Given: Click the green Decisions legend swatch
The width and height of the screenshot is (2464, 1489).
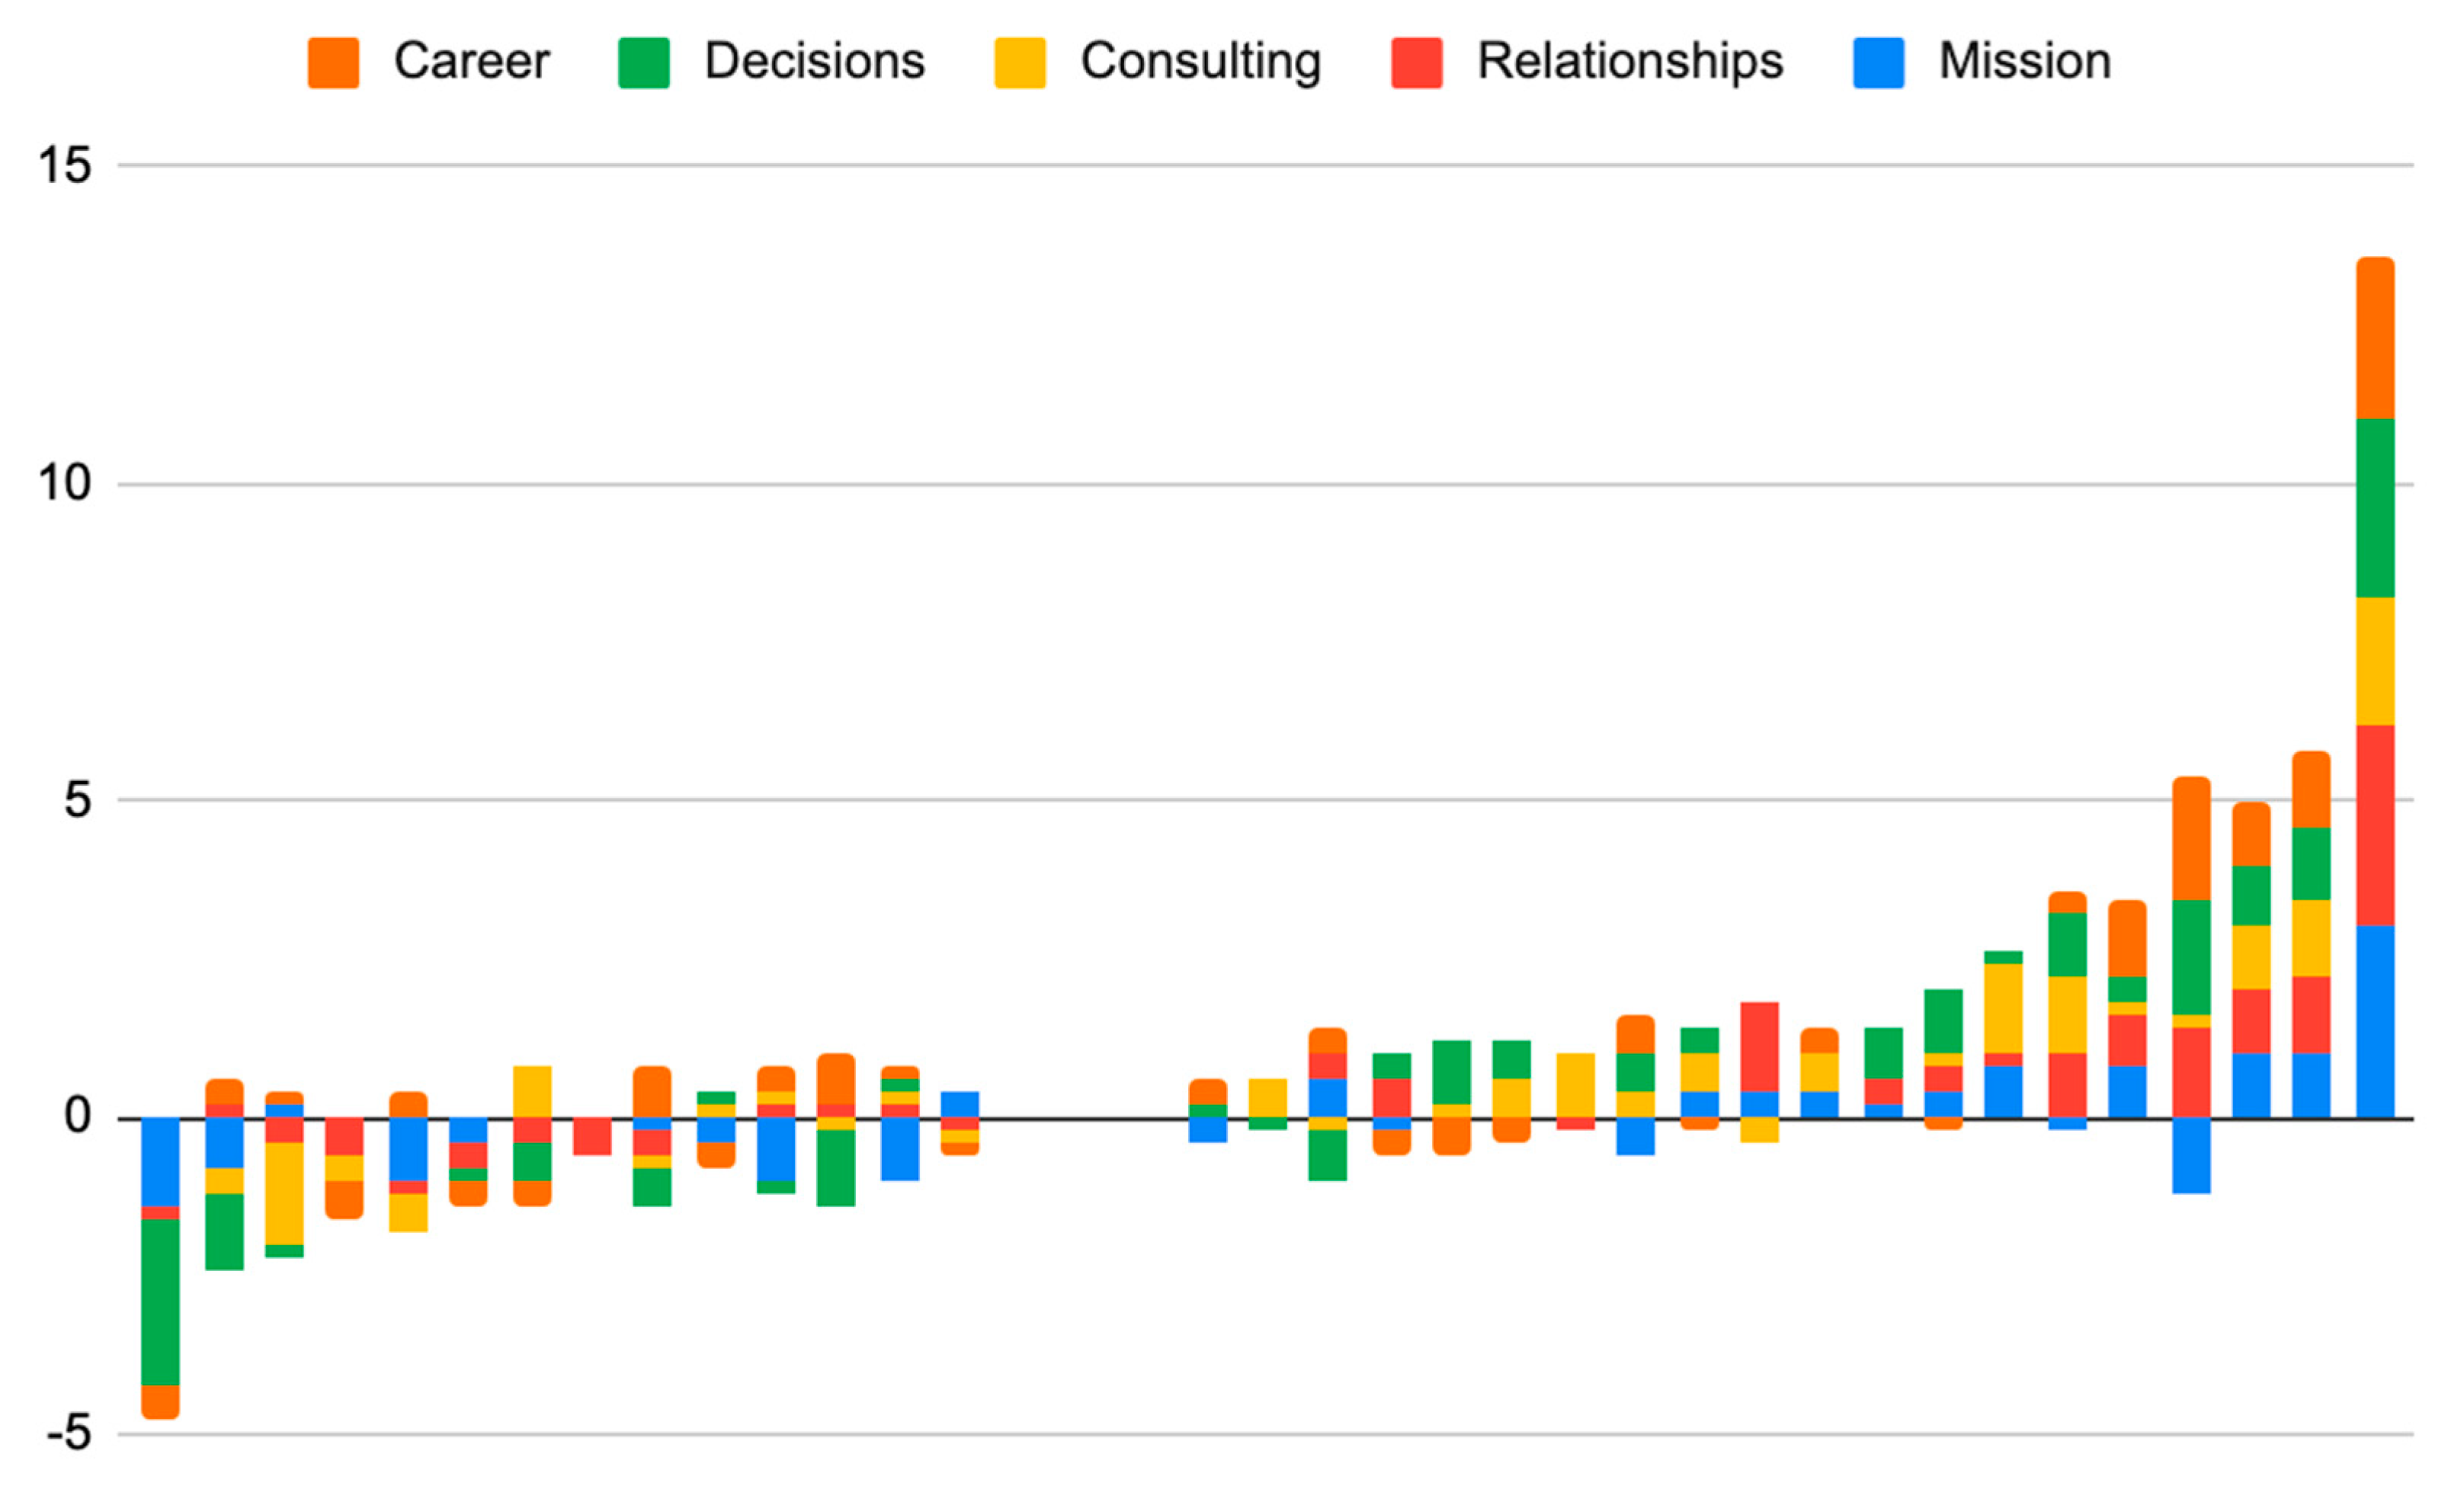Looking at the screenshot, I should [x=643, y=63].
